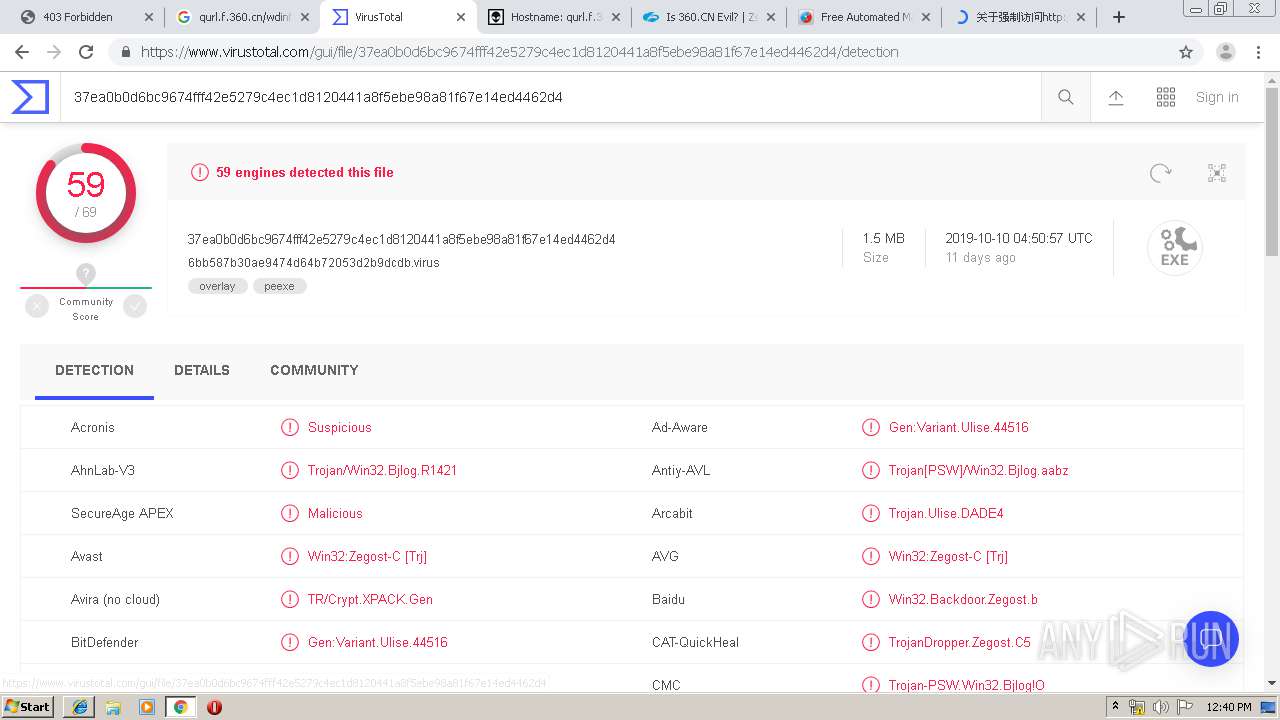Click Ad-Aware Gen:Variant.Ulise.44516 result
Viewport: 1280px width, 720px height.
coord(958,427)
